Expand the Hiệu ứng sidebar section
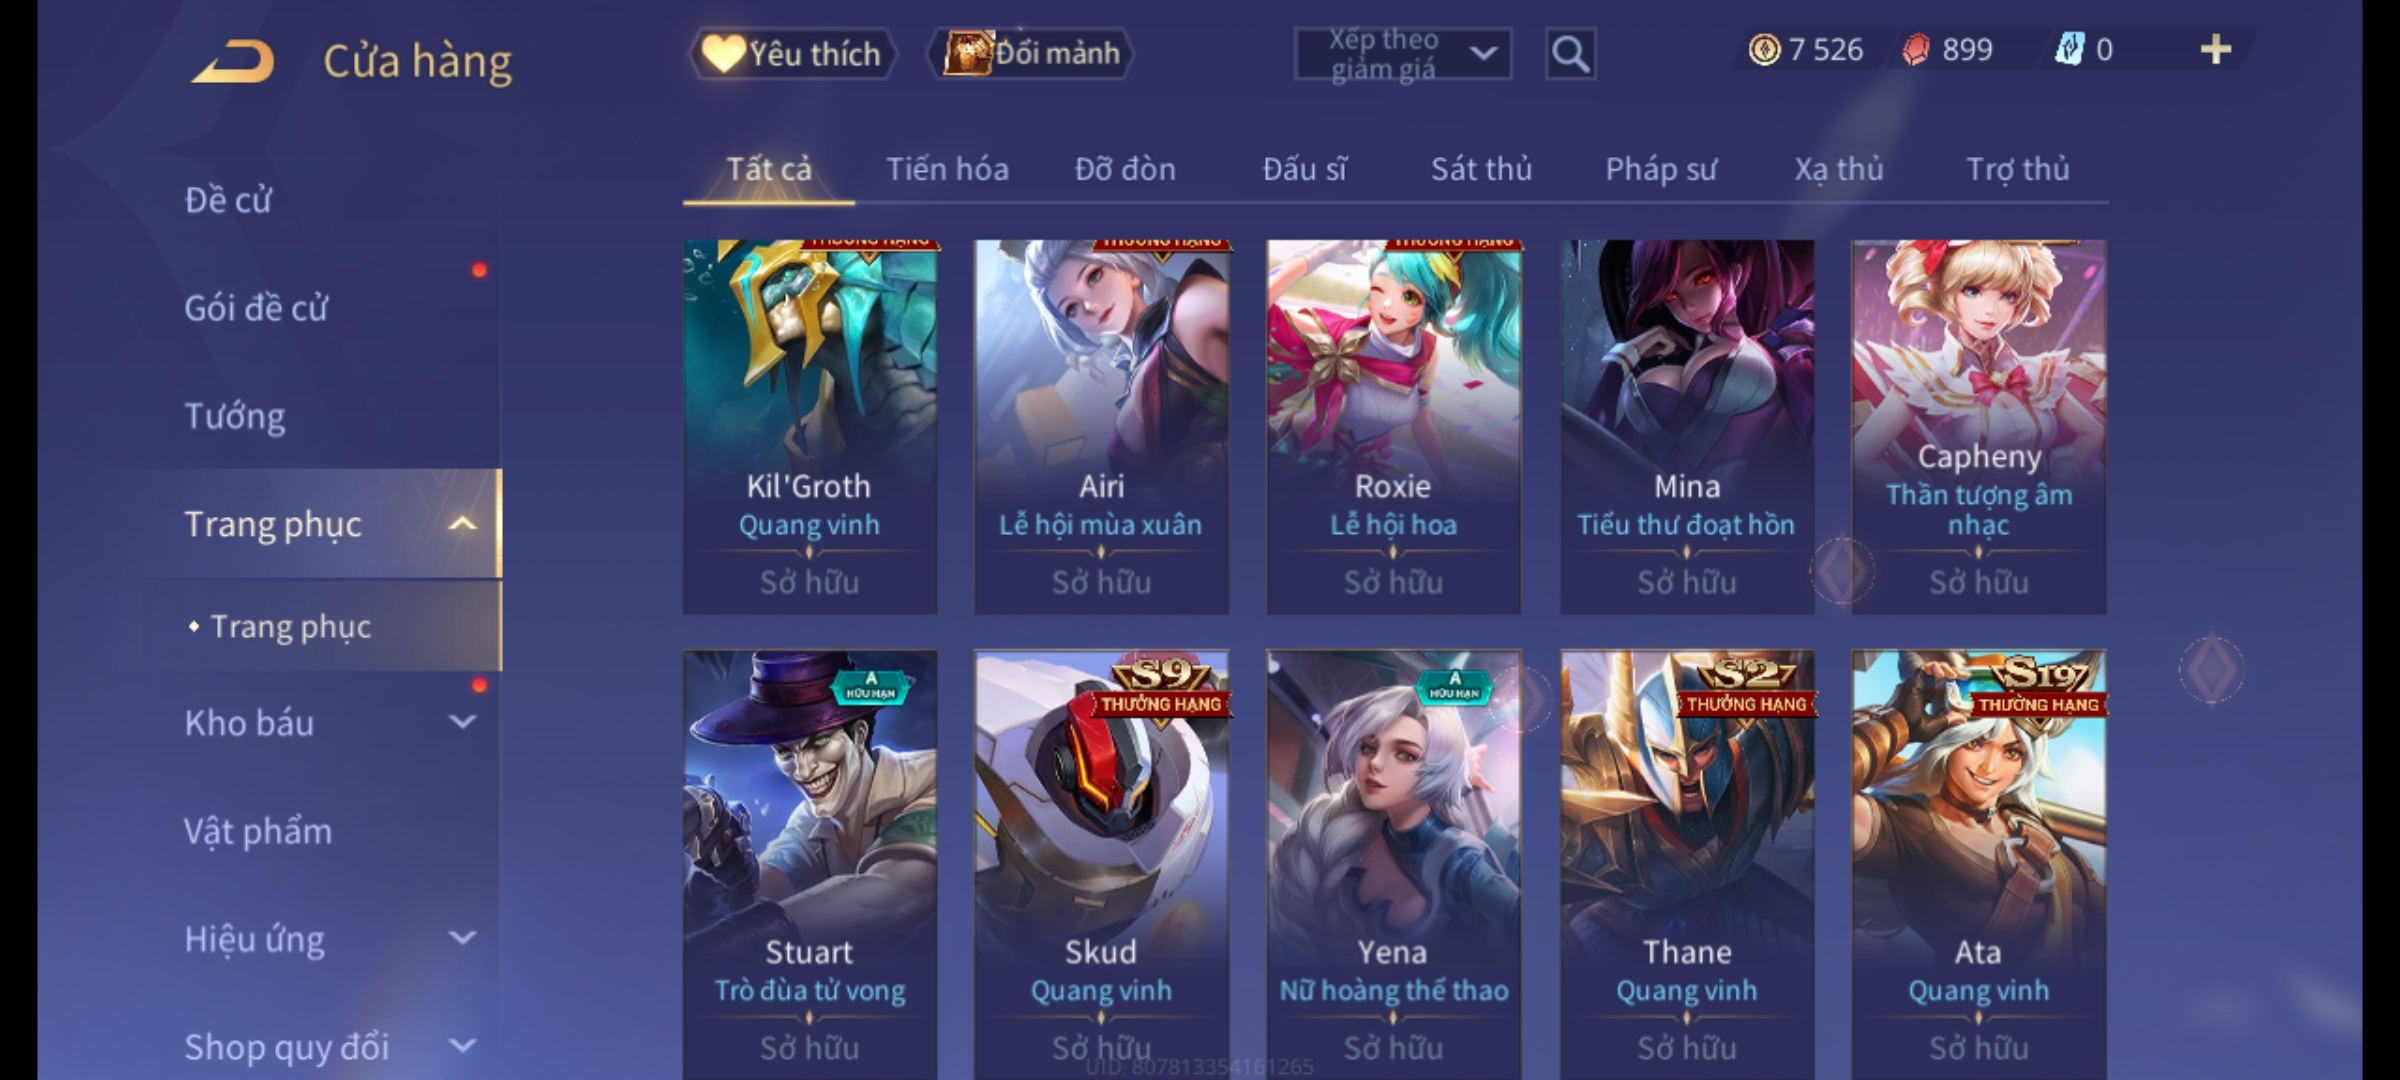The width and height of the screenshot is (2400, 1080). [x=462, y=938]
